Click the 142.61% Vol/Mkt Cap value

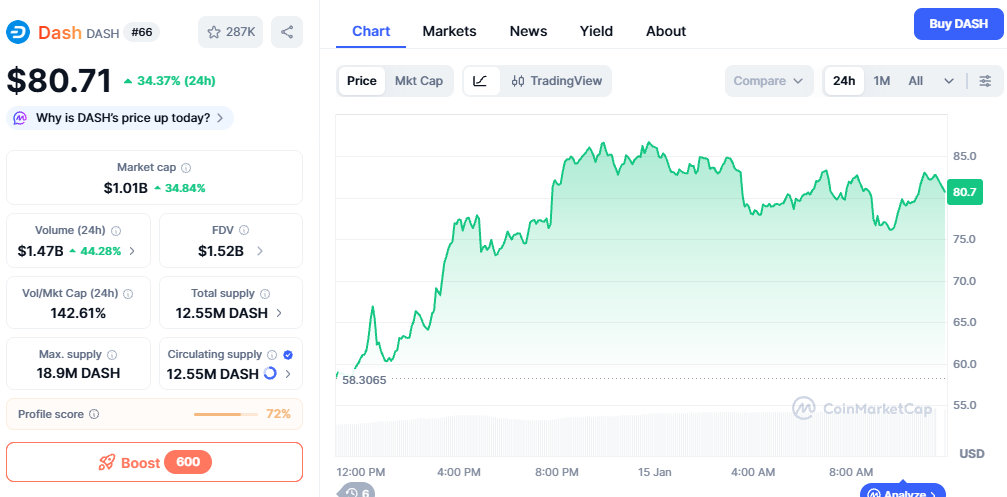[x=78, y=313]
